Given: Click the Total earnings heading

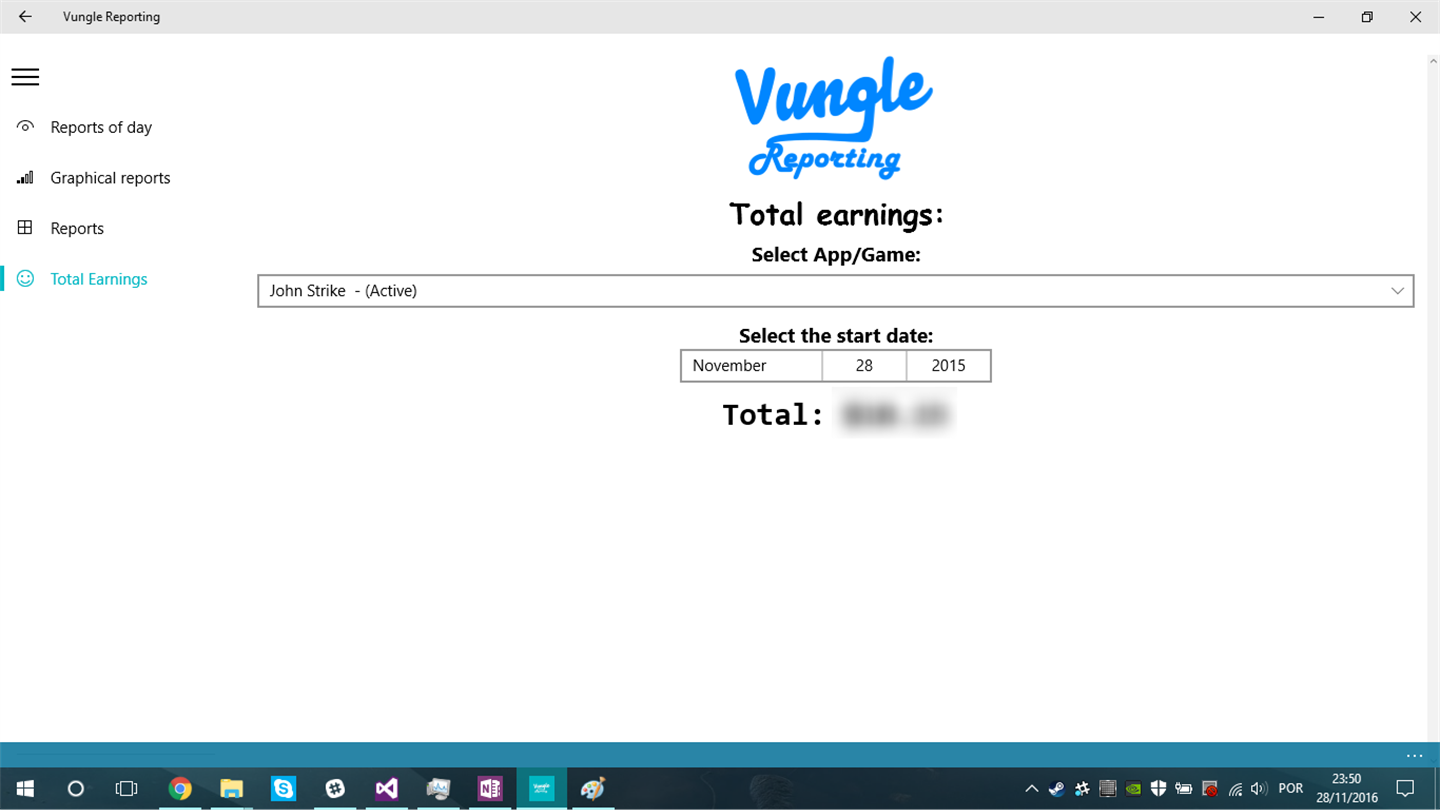Looking at the screenshot, I should click(837, 215).
